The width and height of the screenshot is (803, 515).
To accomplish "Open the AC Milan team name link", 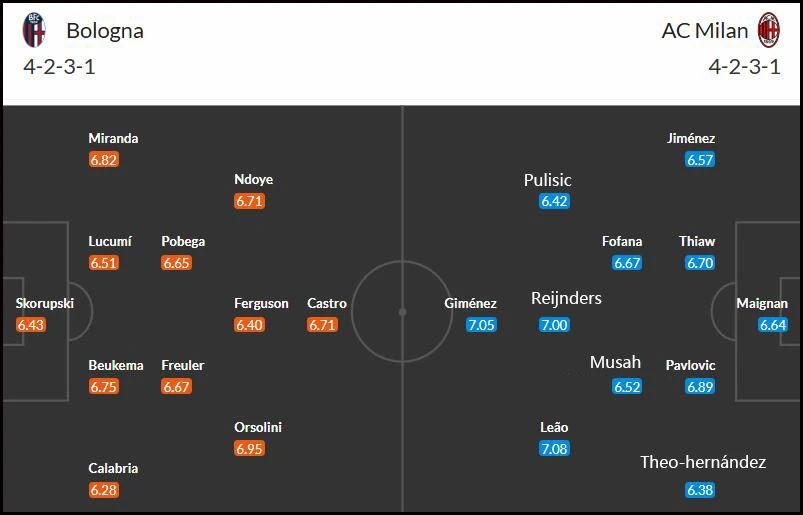I will (705, 31).
